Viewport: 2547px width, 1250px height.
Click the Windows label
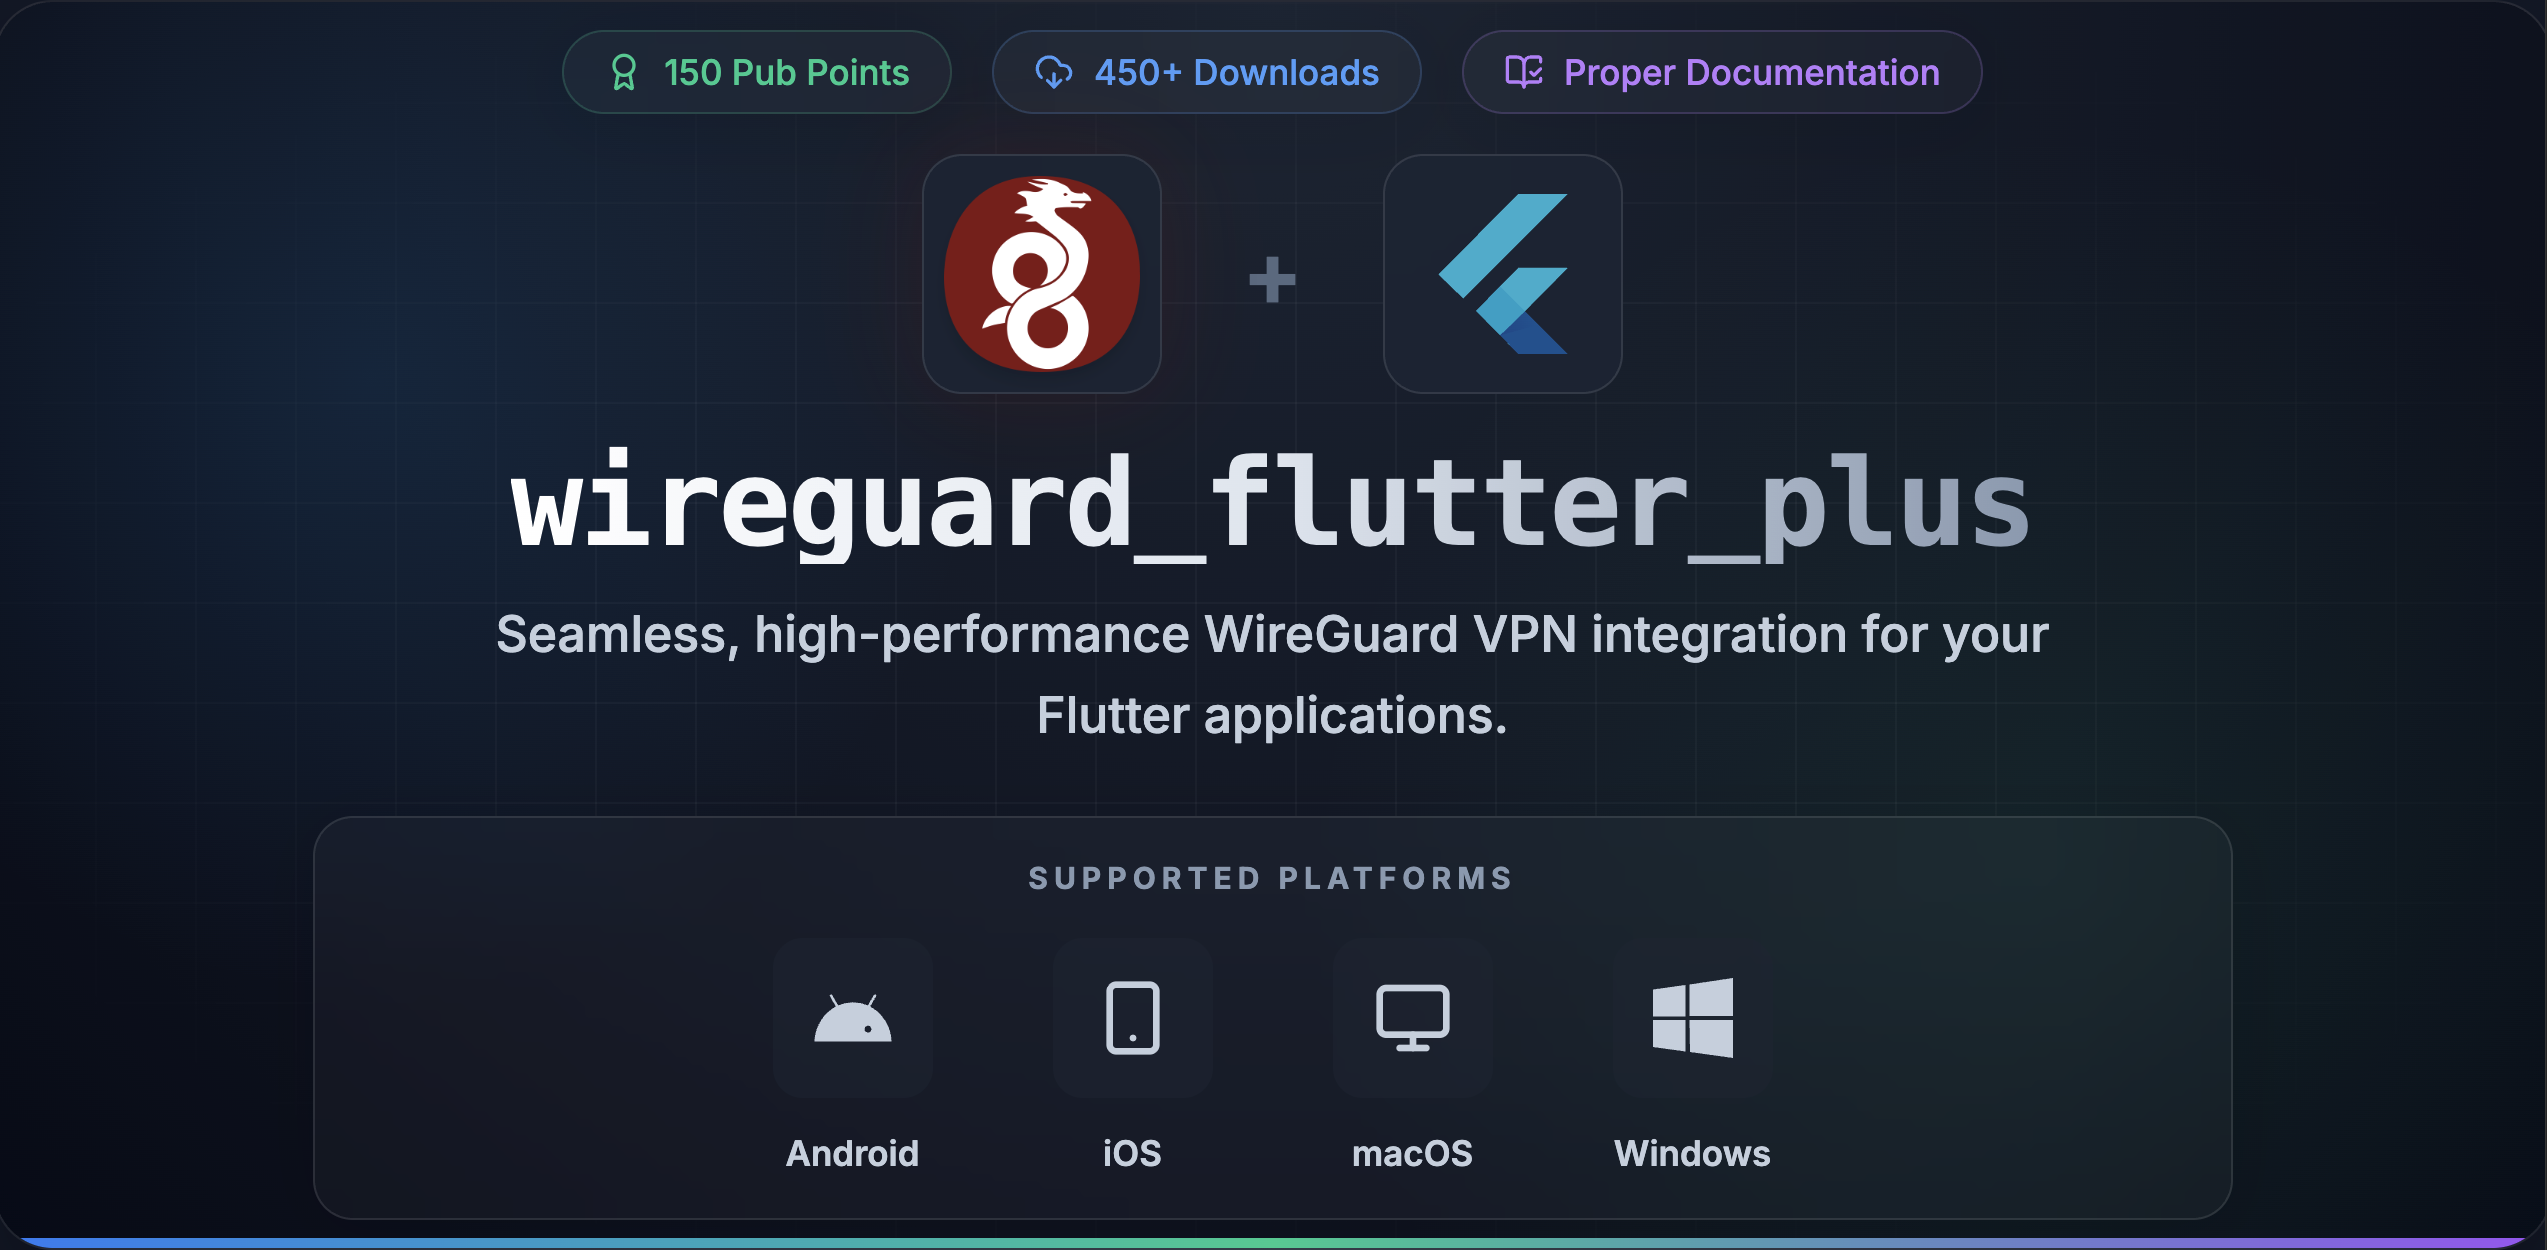[1692, 1153]
